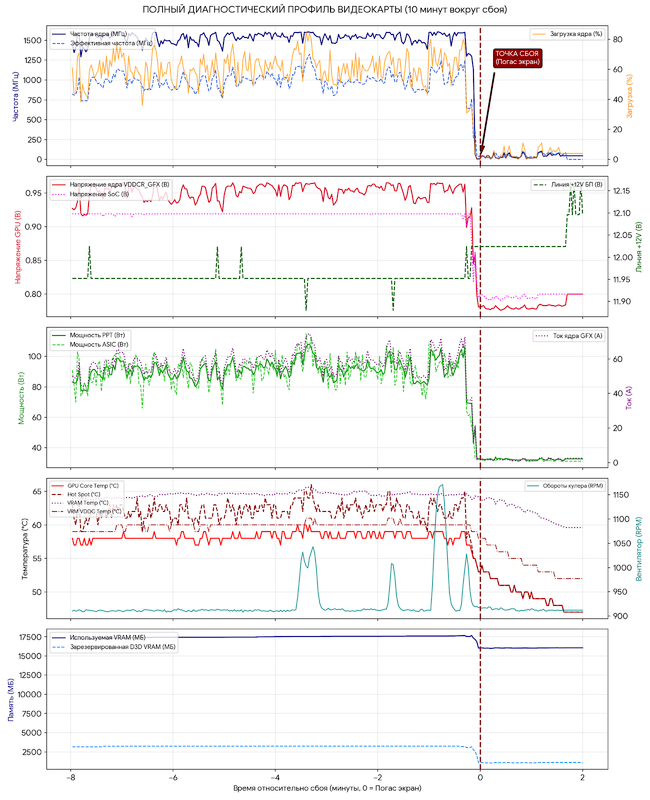Click the y-axis label 'Частота (МГц)'

point(16,95)
